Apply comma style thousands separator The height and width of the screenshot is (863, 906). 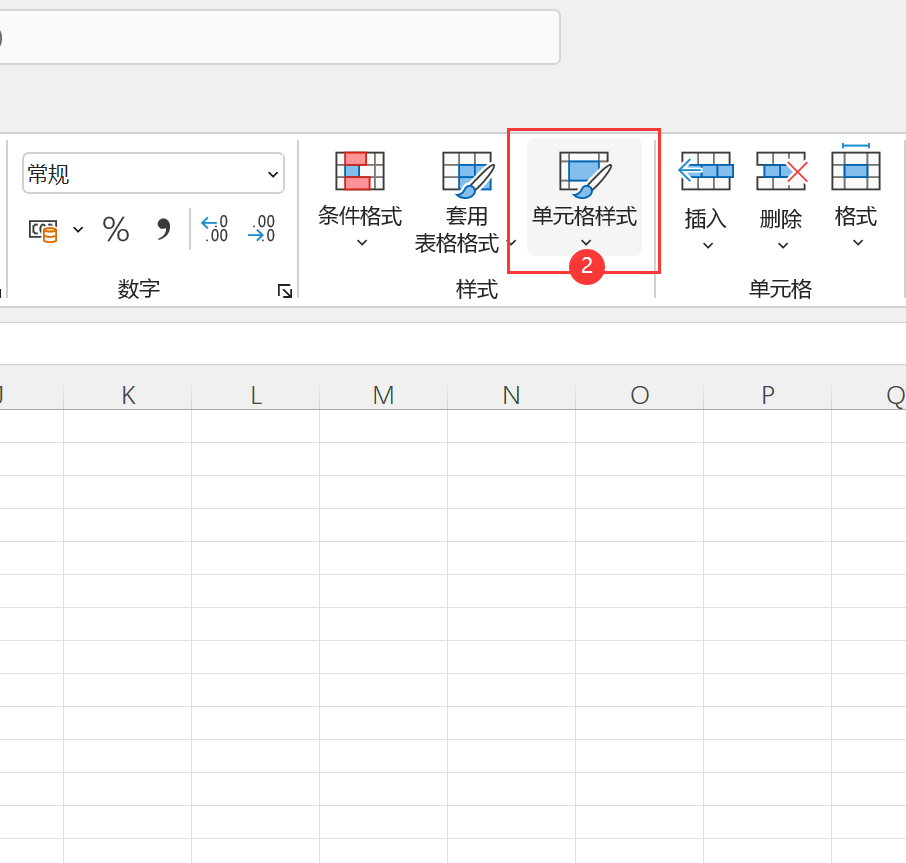coord(164,229)
